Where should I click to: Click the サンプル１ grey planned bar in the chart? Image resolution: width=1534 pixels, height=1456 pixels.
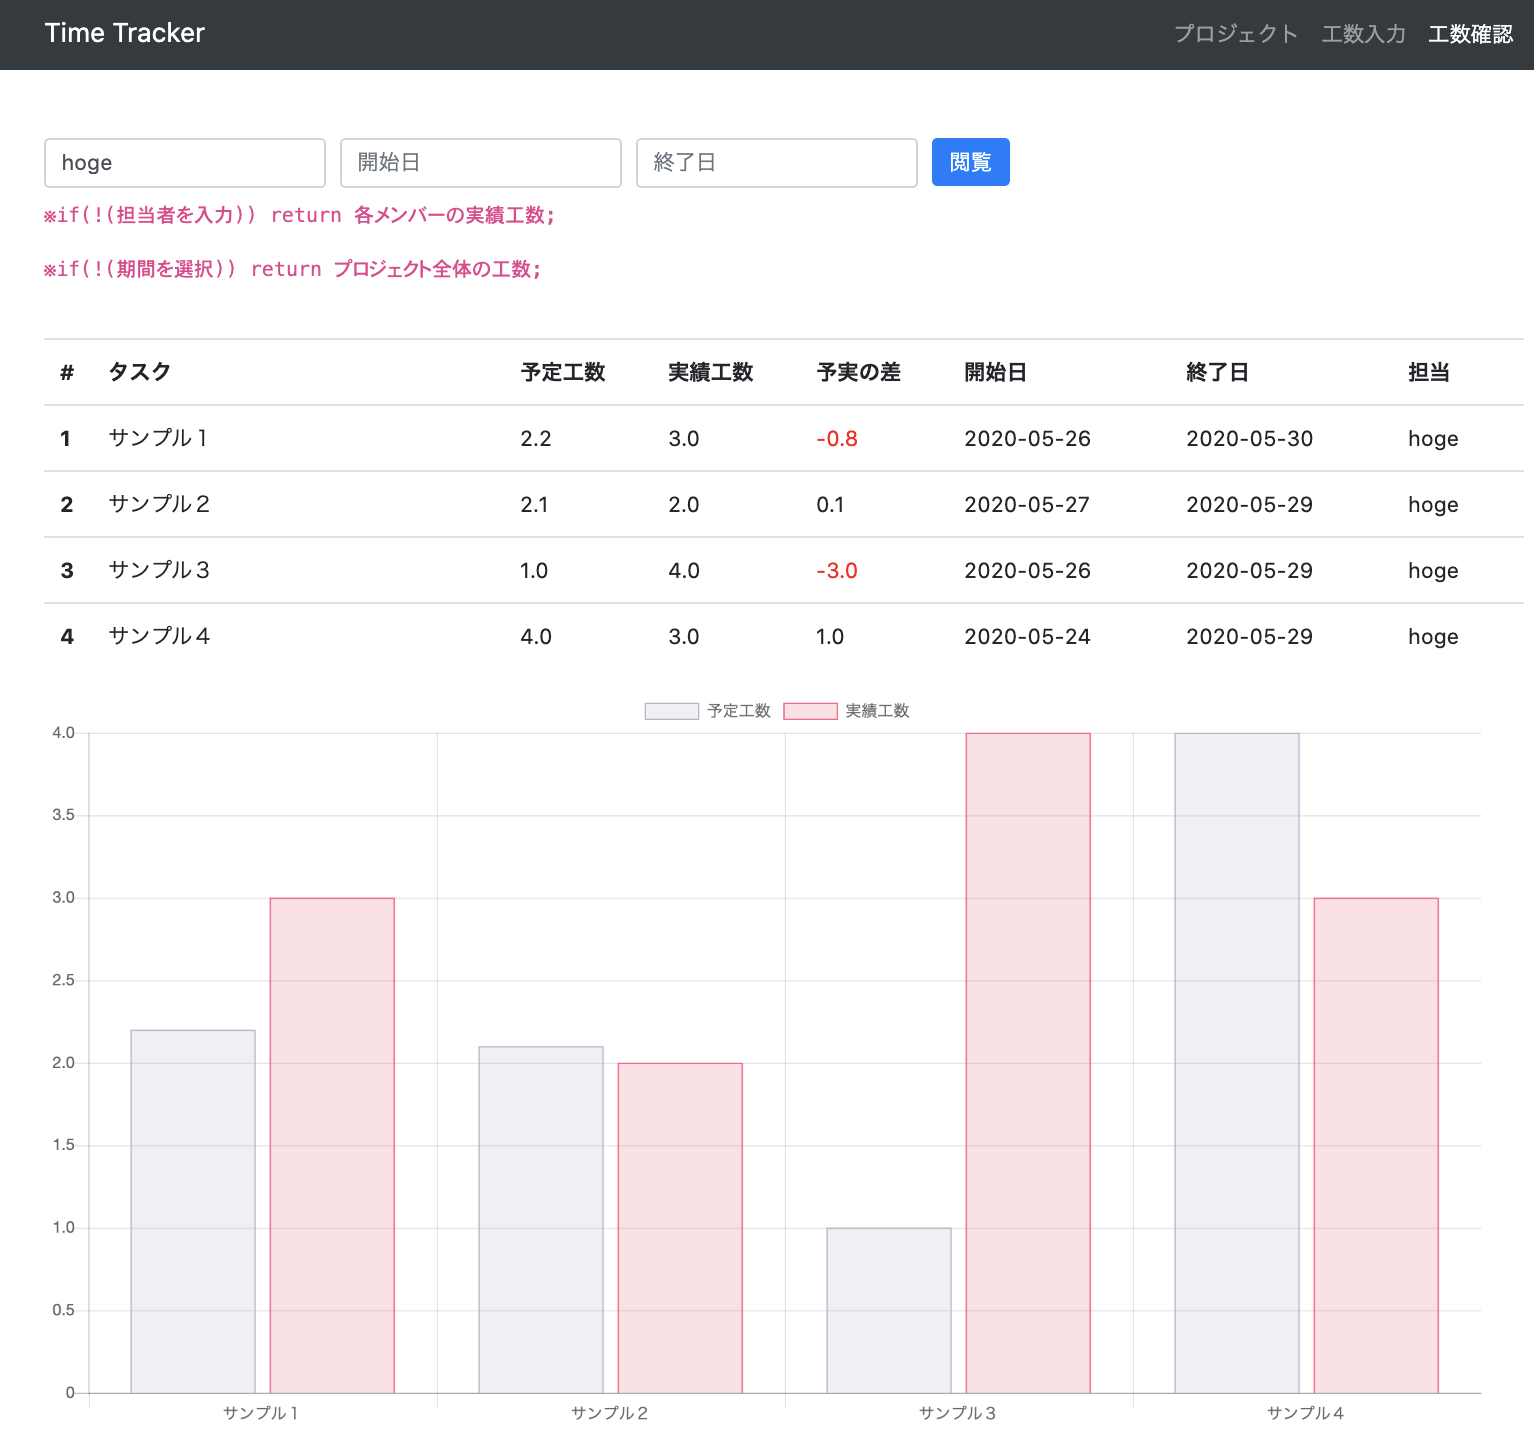coord(193,1211)
